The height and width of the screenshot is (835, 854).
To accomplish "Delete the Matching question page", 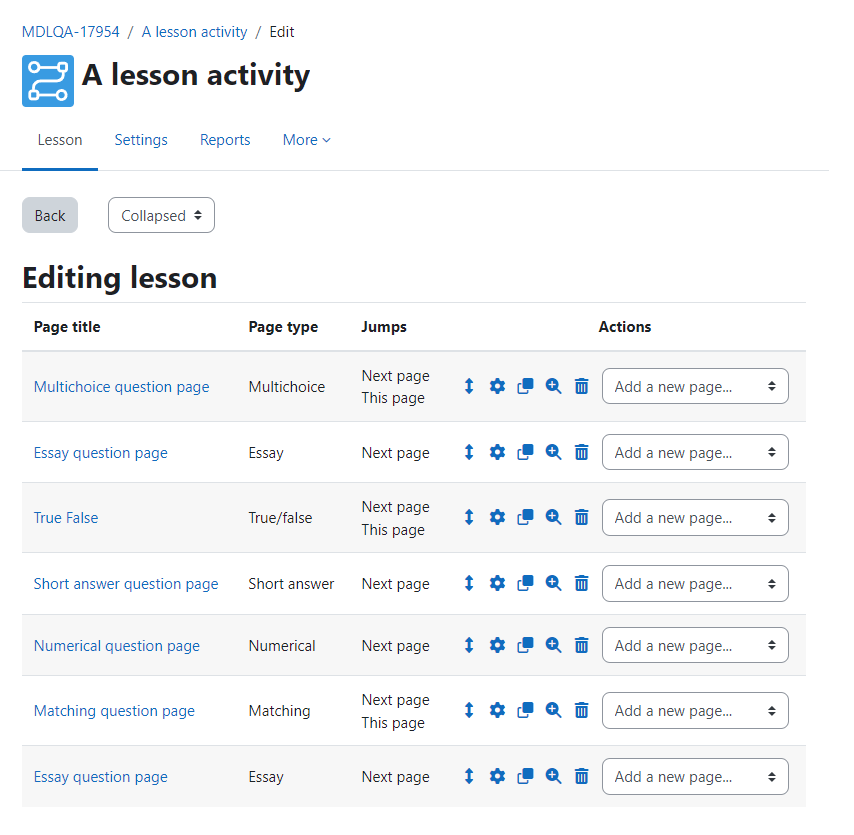I will (x=582, y=710).
